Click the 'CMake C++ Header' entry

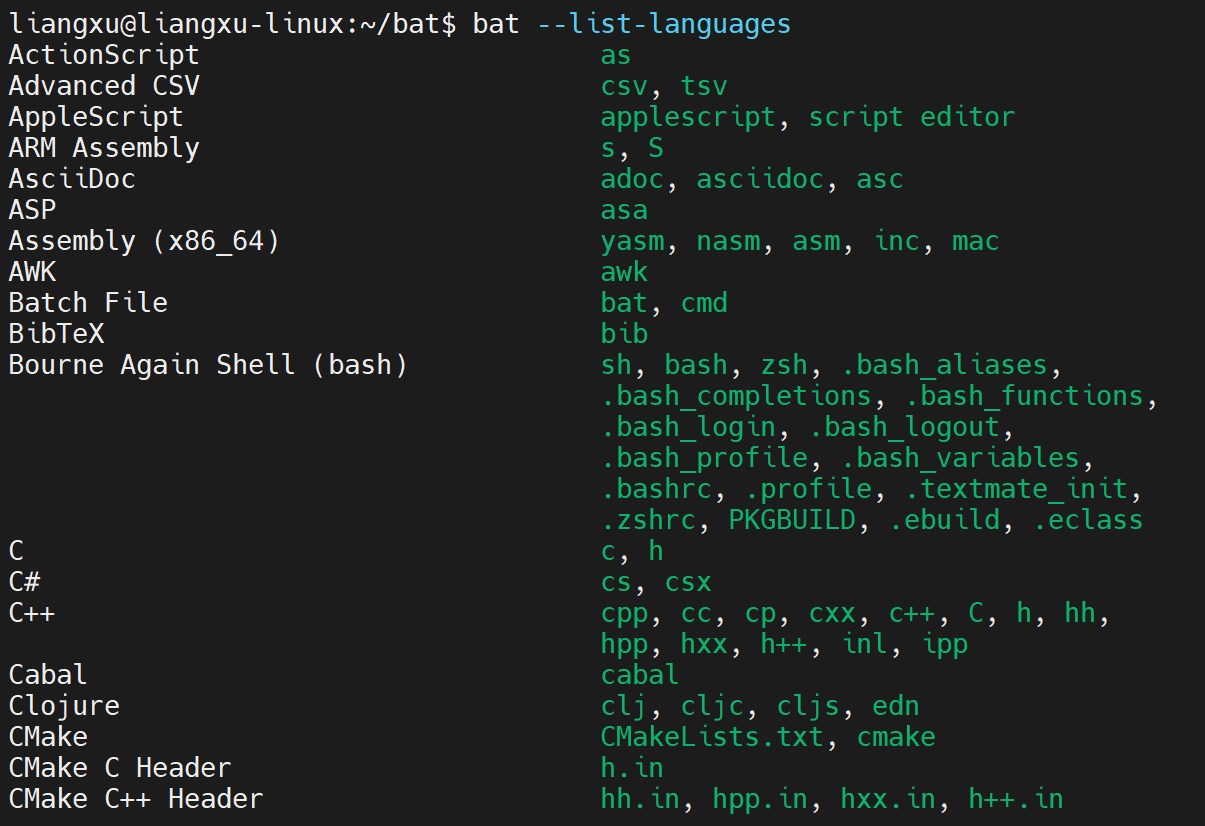pyautogui.click(x=136, y=799)
